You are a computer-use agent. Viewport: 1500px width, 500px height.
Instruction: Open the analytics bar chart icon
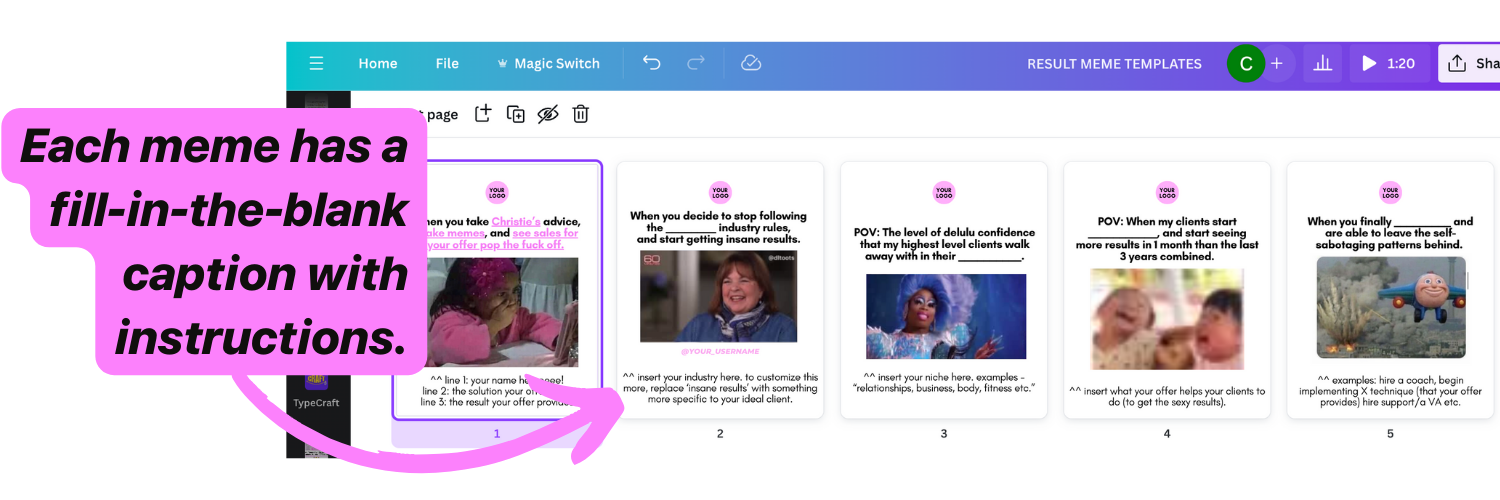pos(1322,64)
